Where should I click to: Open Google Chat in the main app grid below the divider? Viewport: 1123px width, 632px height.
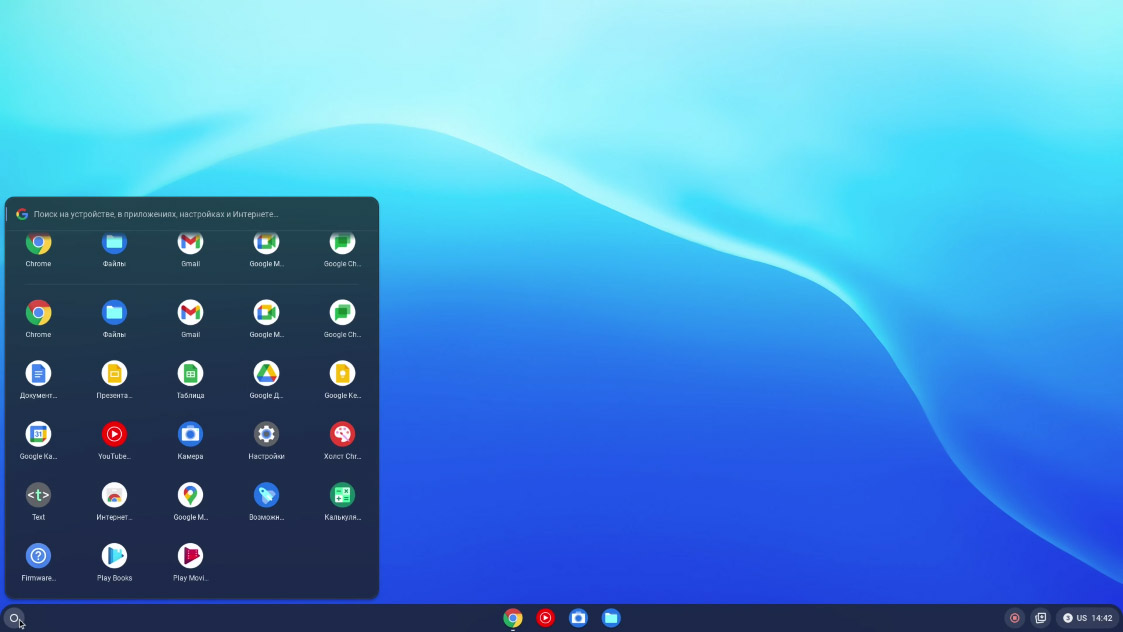[342, 312]
